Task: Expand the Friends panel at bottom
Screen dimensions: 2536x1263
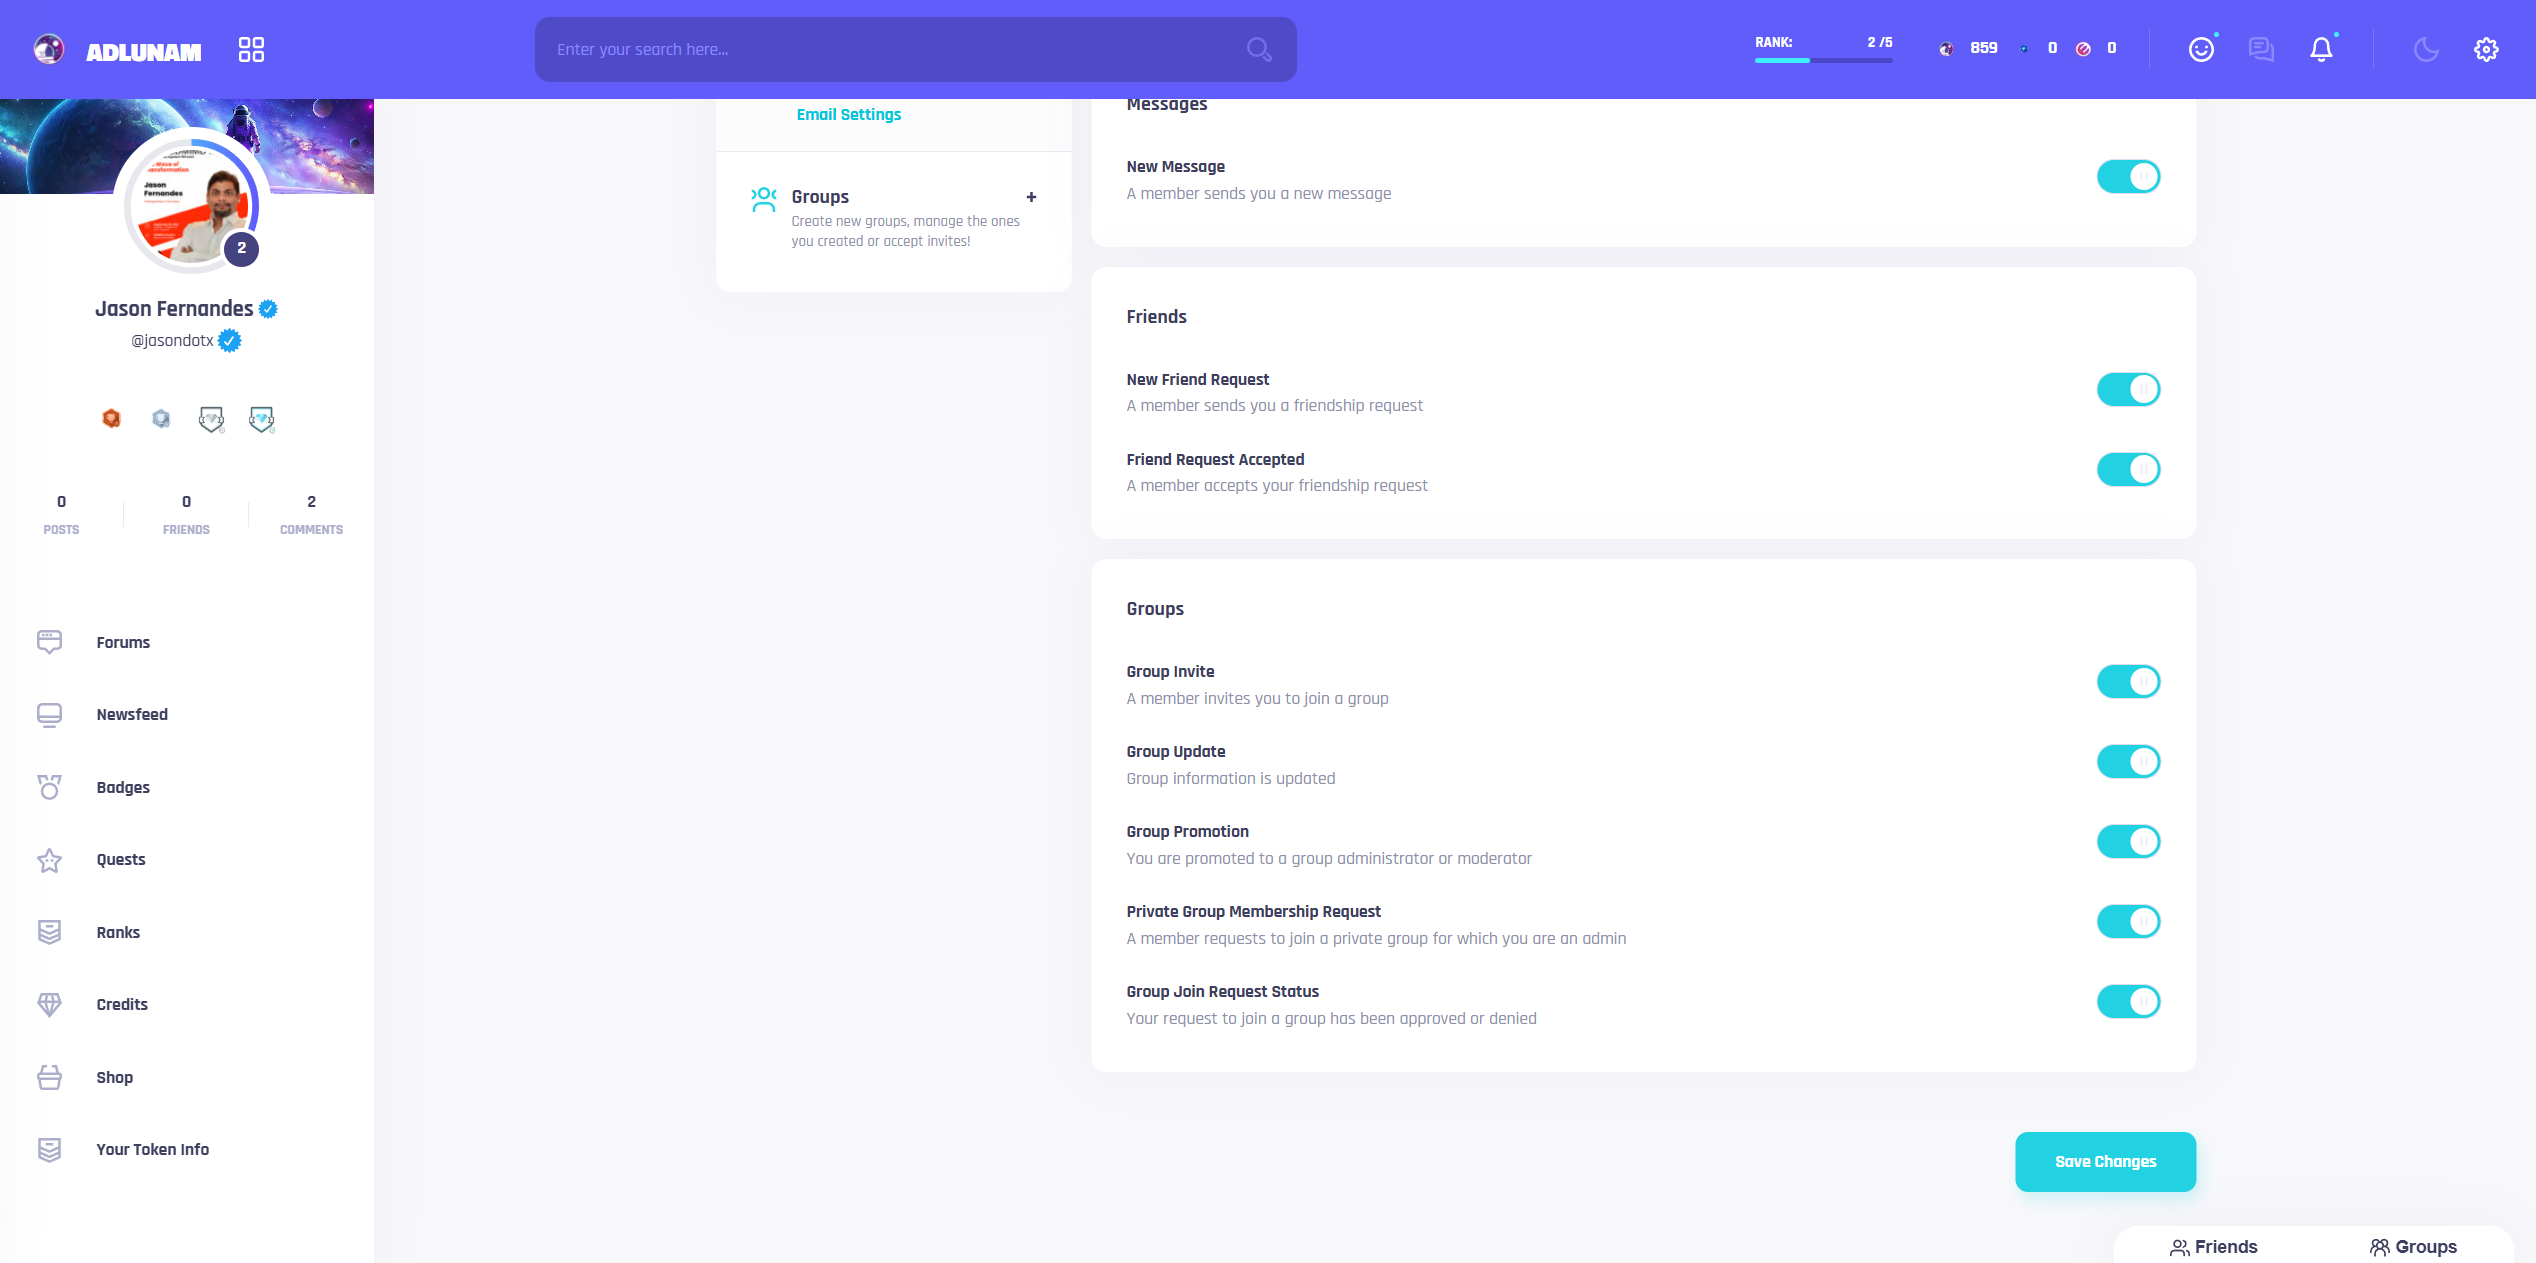Action: point(2213,1247)
